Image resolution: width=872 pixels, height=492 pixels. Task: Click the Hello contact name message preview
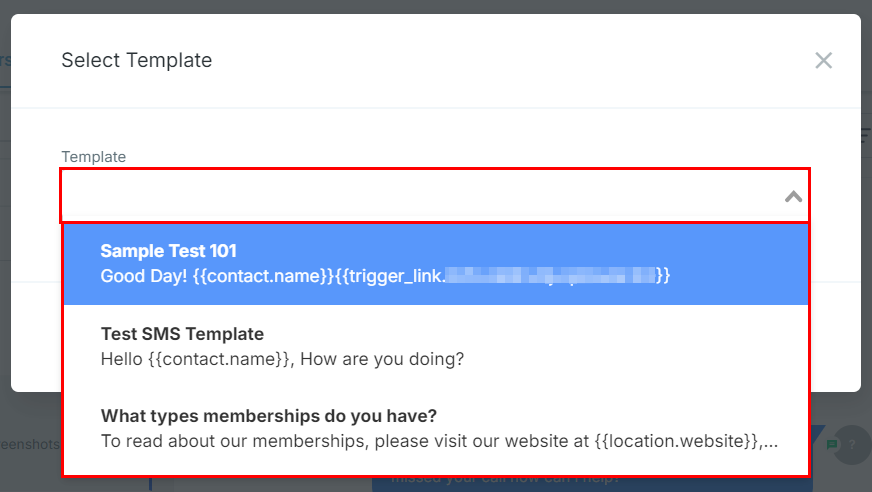[282, 359]
